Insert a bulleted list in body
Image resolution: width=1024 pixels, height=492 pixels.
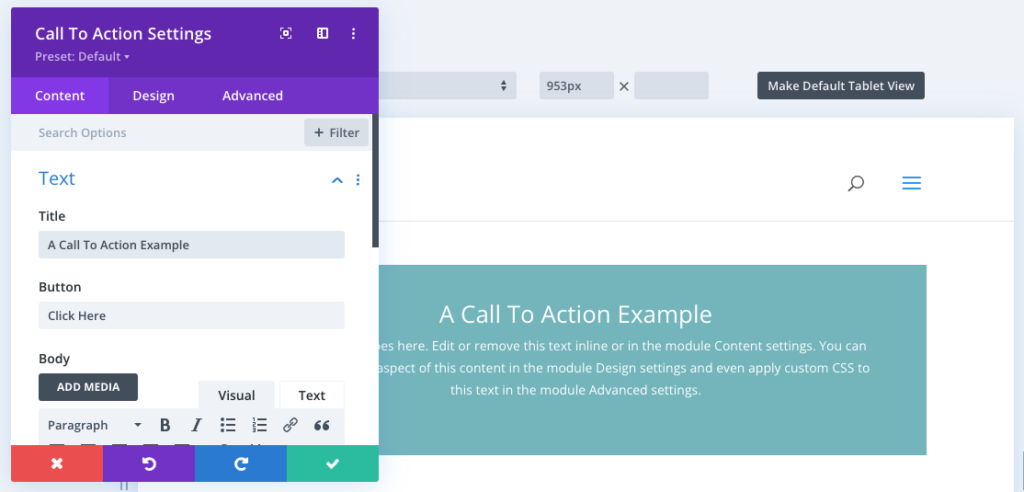tap(228, 425)
